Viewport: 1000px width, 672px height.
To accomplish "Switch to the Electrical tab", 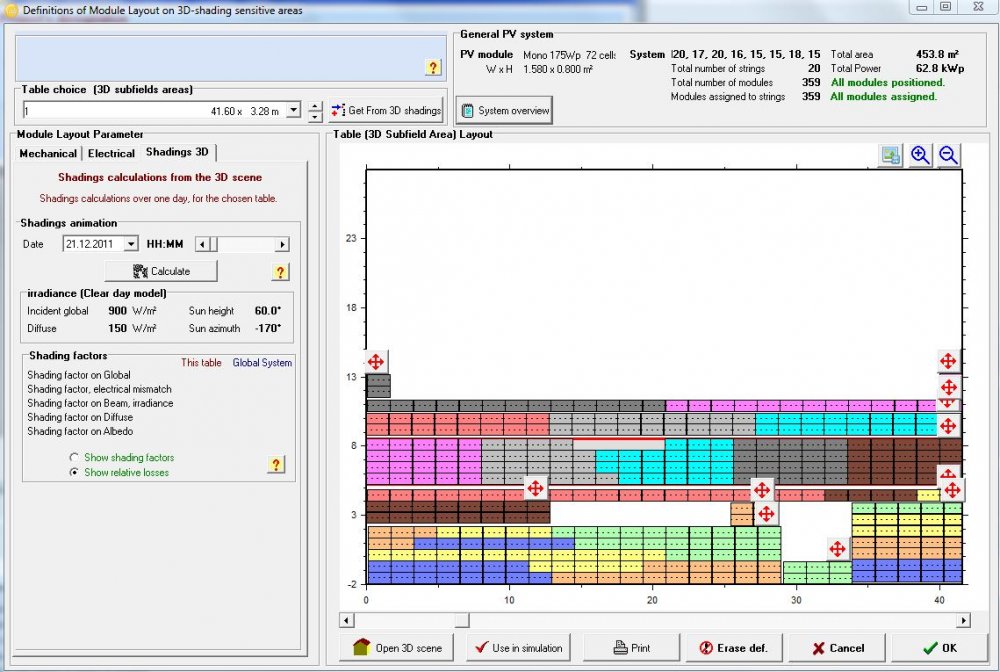I will (x=111, y=153).
